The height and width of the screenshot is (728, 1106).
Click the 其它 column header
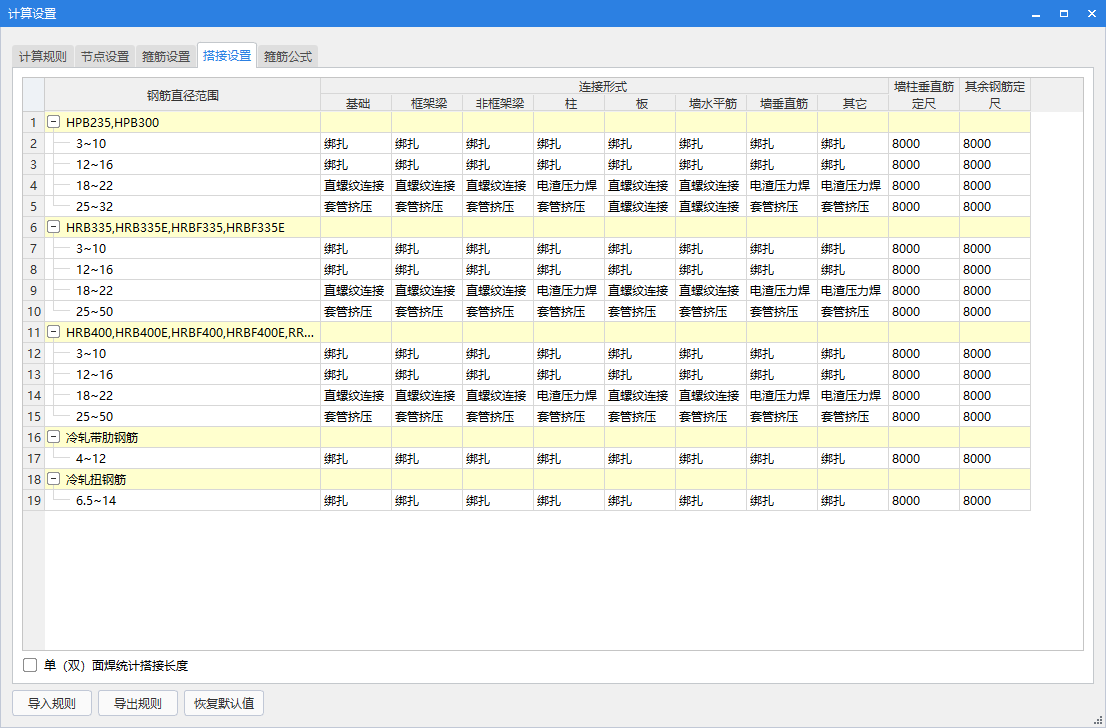pyautogui.click(x=853, y=104)
